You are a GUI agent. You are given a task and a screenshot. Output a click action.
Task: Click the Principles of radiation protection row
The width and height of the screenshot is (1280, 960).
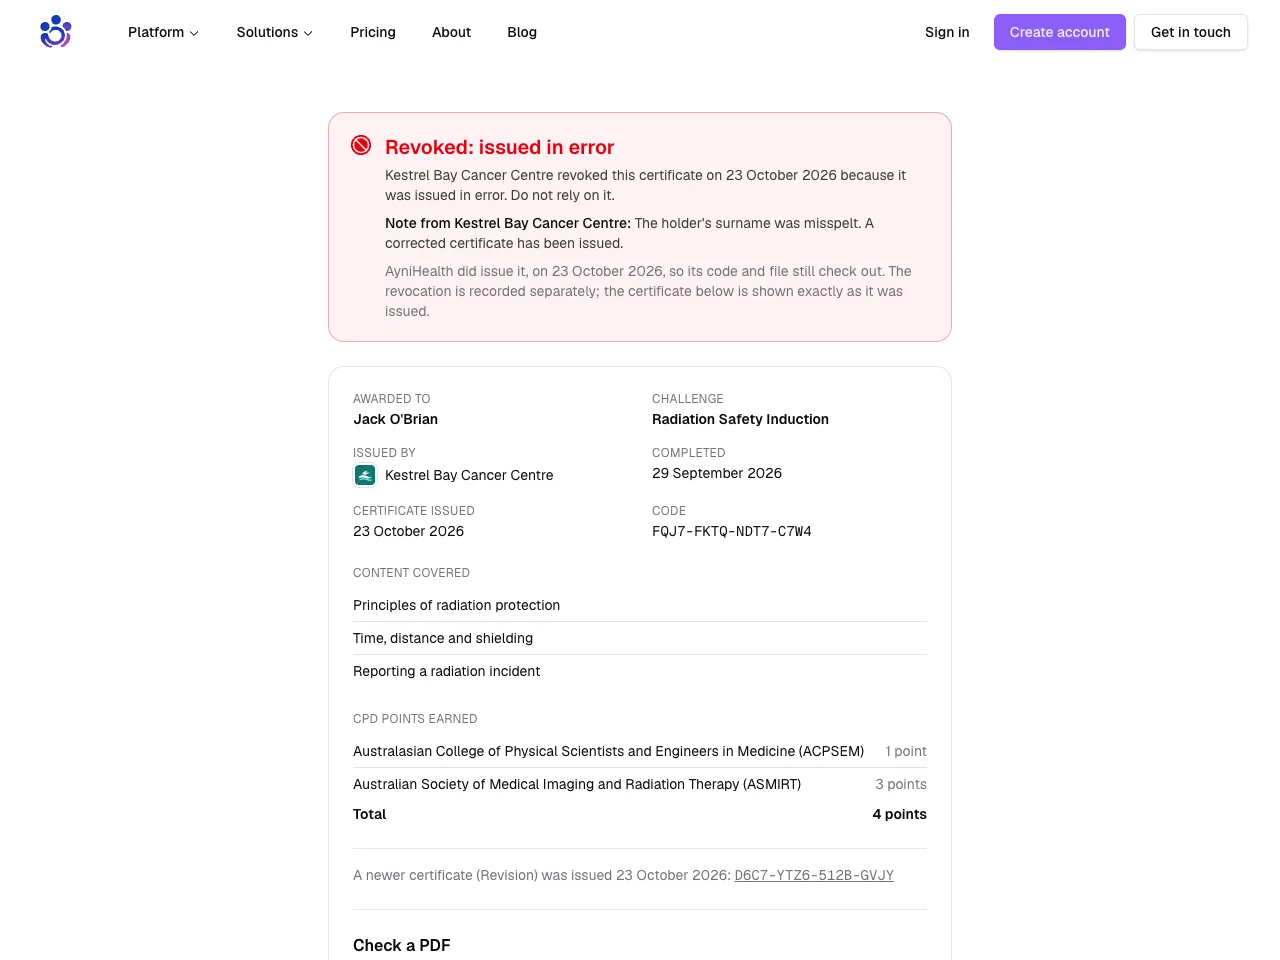(x=640, y=605)
